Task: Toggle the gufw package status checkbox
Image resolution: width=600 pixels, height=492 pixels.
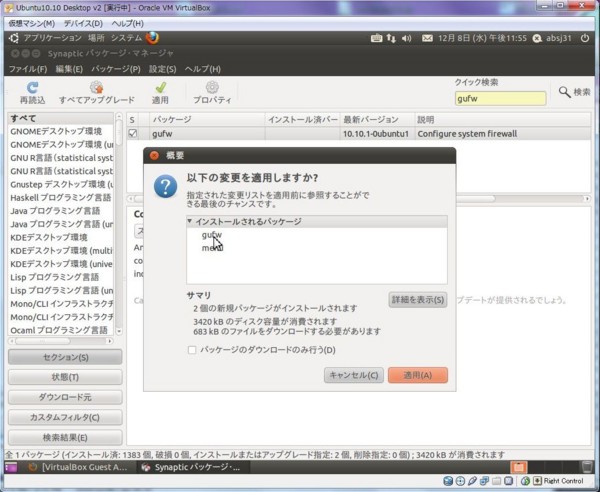Action: pos(132,134)
